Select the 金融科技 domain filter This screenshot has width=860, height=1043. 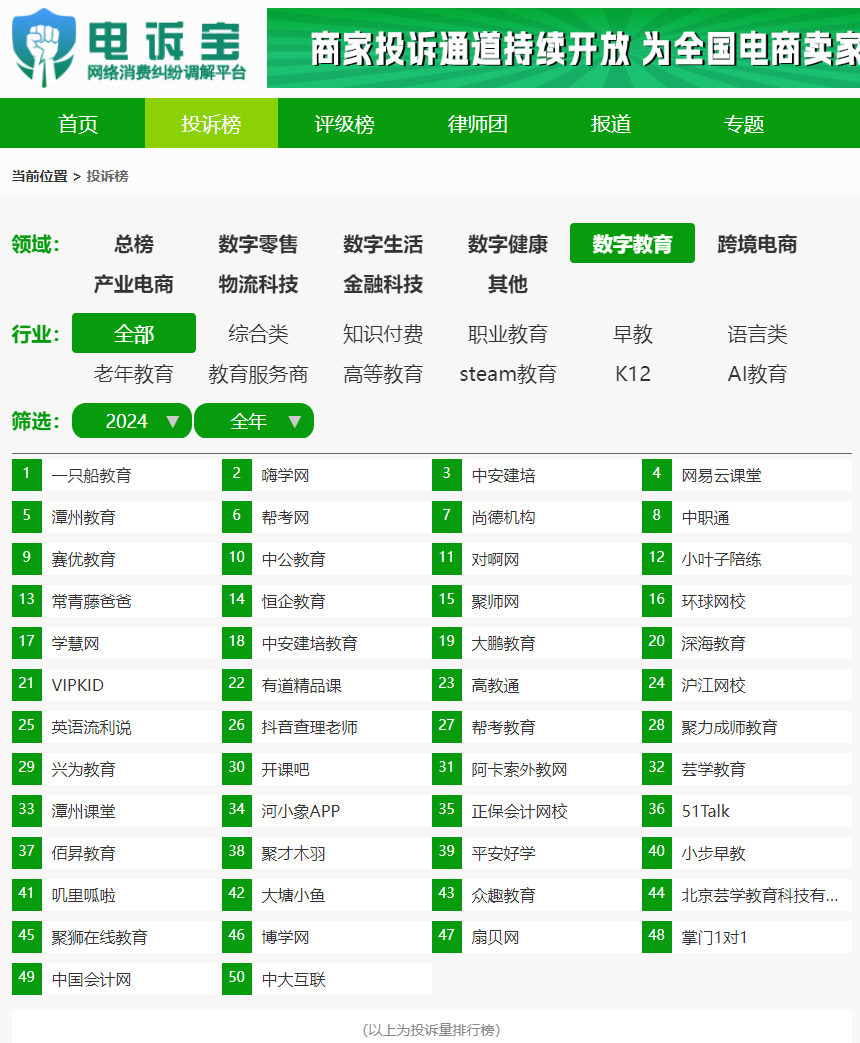click(383, 284)
